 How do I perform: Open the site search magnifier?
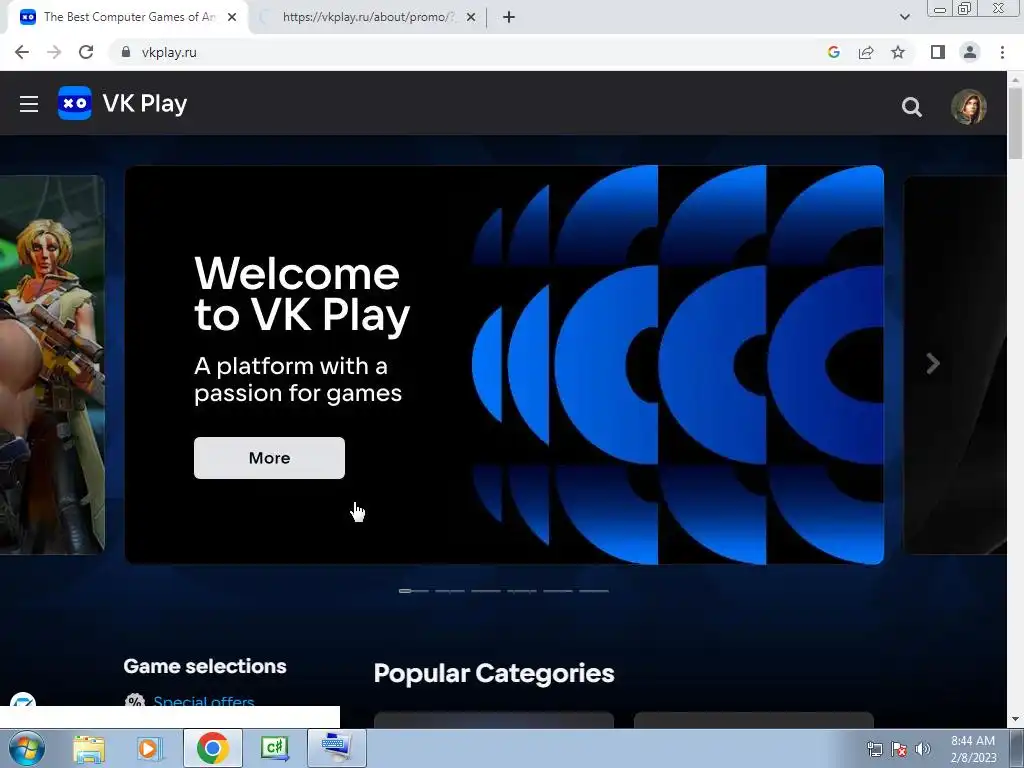(912, 106)
